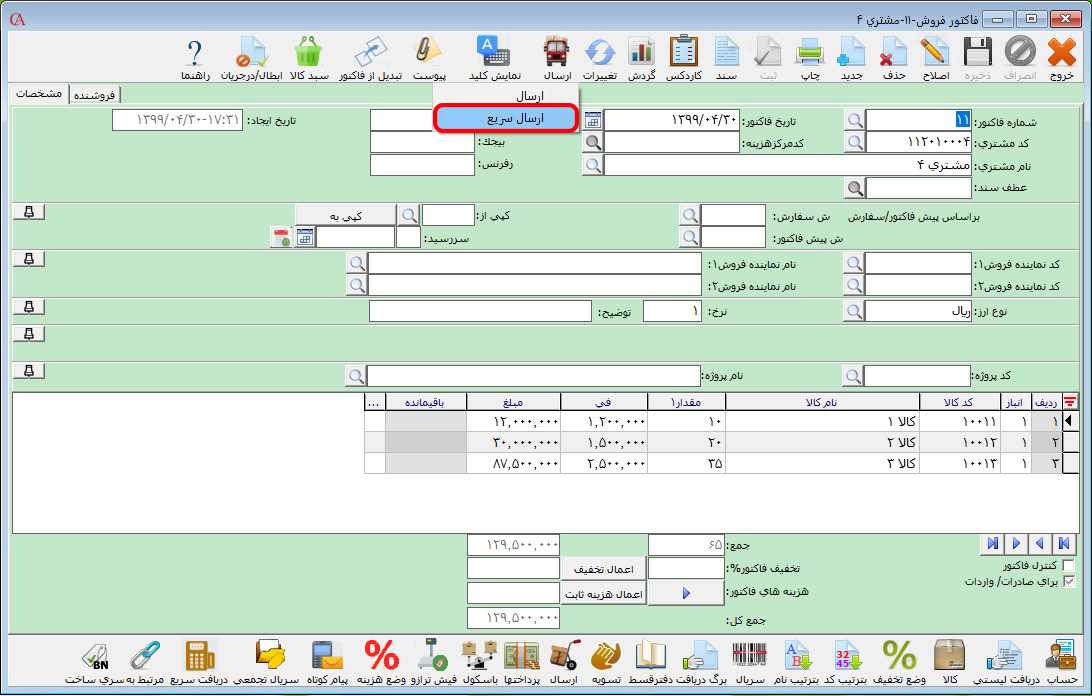Enable the کنترل فاکتور checkbox
This screenshot has width=1092, height=696.
(x=1069, y=566)
